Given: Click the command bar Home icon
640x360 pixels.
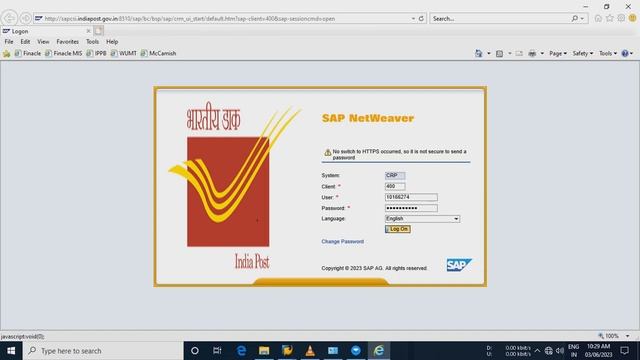Looking at the screenshot, I should point(478,53).
